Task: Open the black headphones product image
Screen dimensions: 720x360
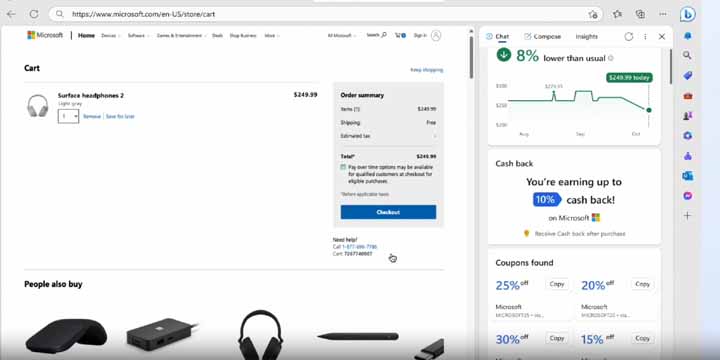Action: pos(260,334)
